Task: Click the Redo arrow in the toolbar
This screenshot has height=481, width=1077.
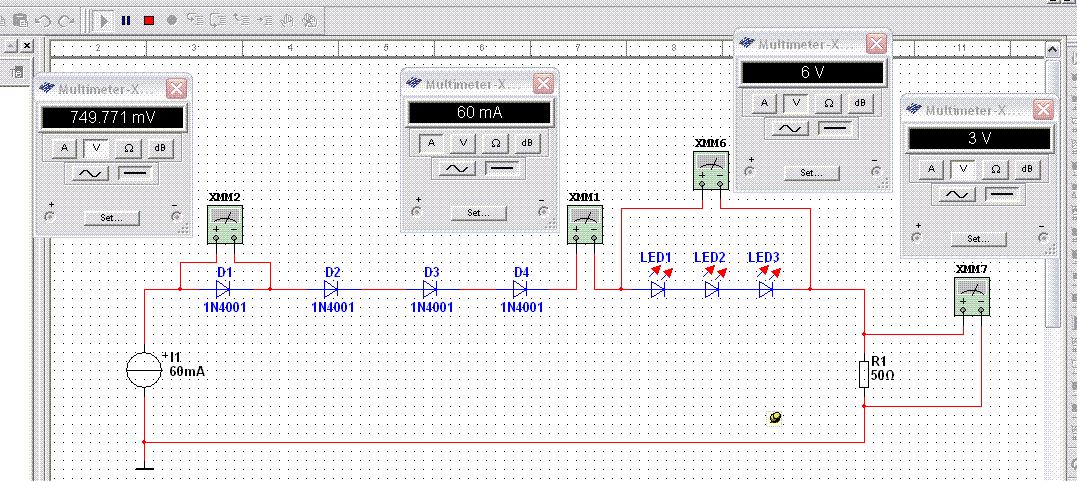Action: coord(66,21)
